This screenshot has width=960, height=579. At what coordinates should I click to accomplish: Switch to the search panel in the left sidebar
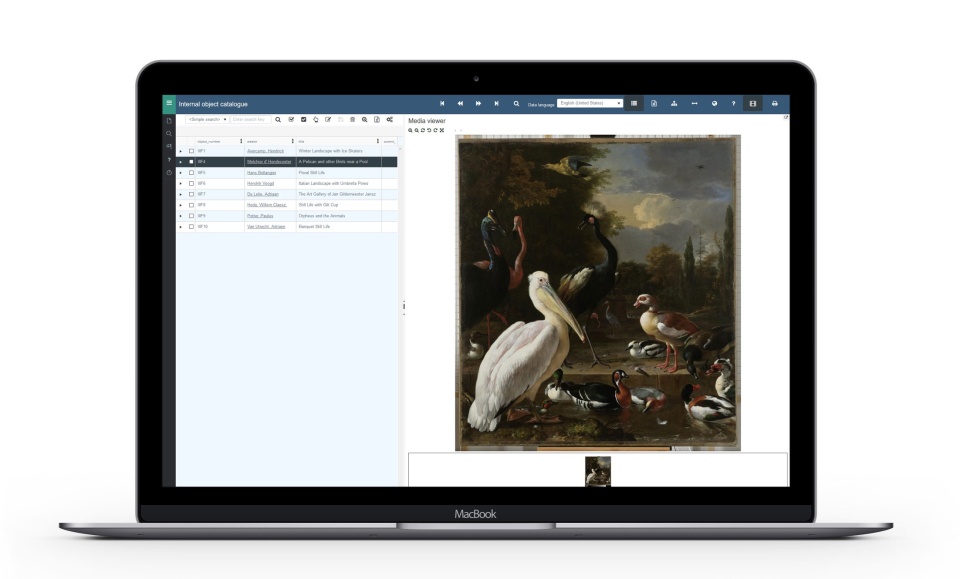[x=168, y=133]
